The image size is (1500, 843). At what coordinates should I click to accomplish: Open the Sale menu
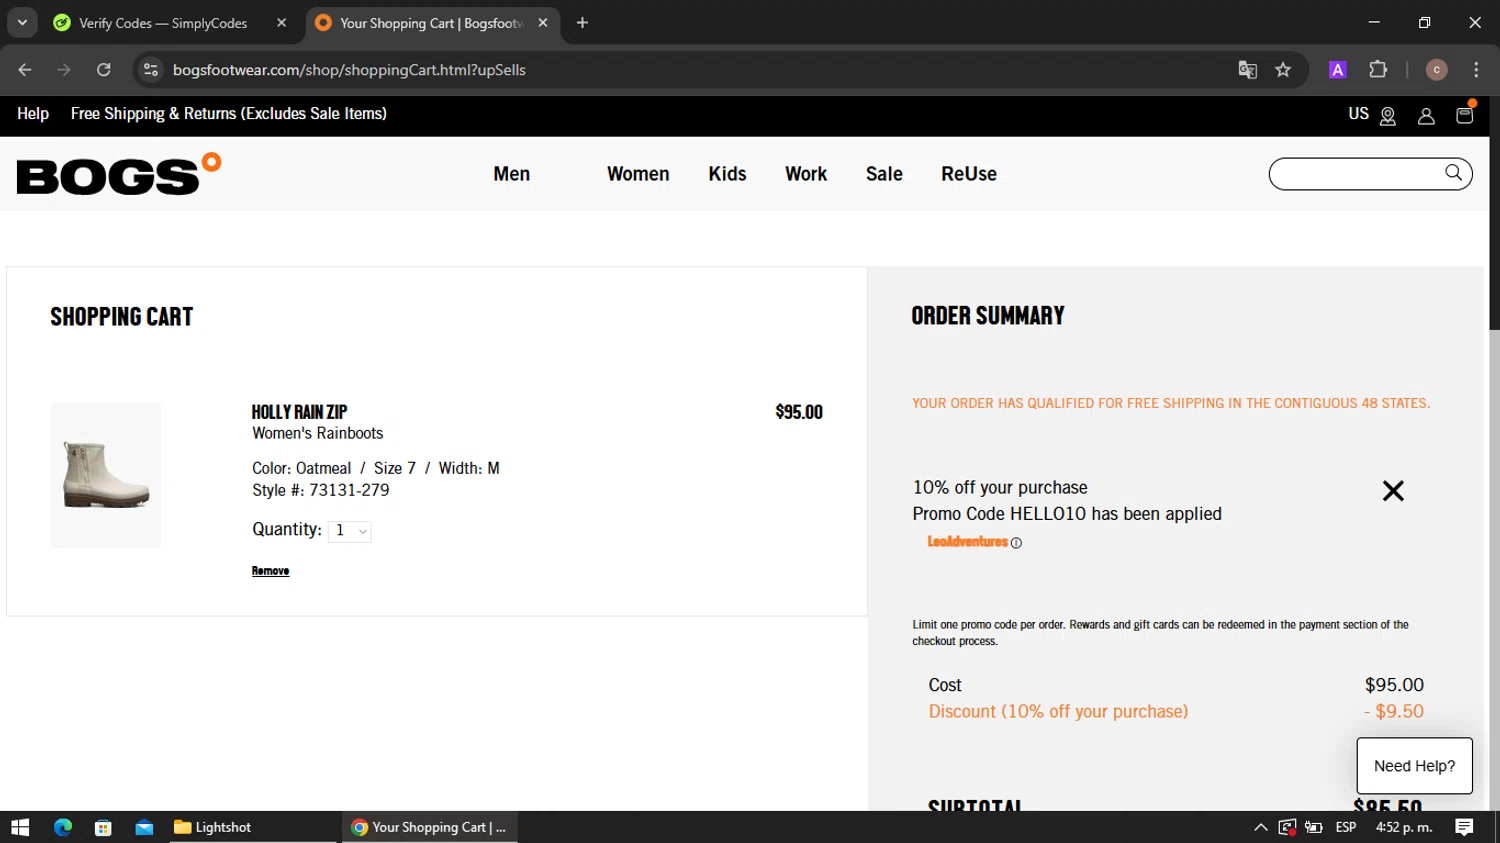(884, 174)
